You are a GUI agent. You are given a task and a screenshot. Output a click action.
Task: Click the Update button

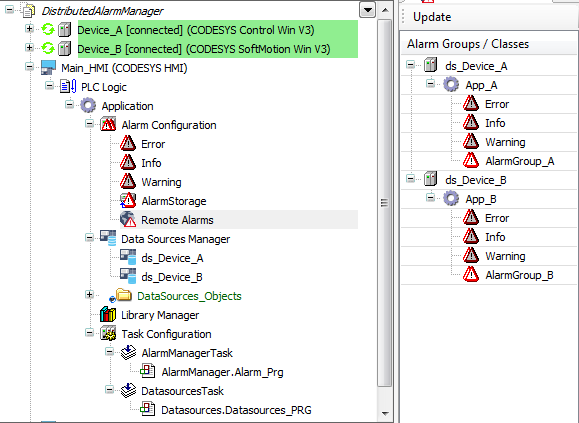pos(432,17)
